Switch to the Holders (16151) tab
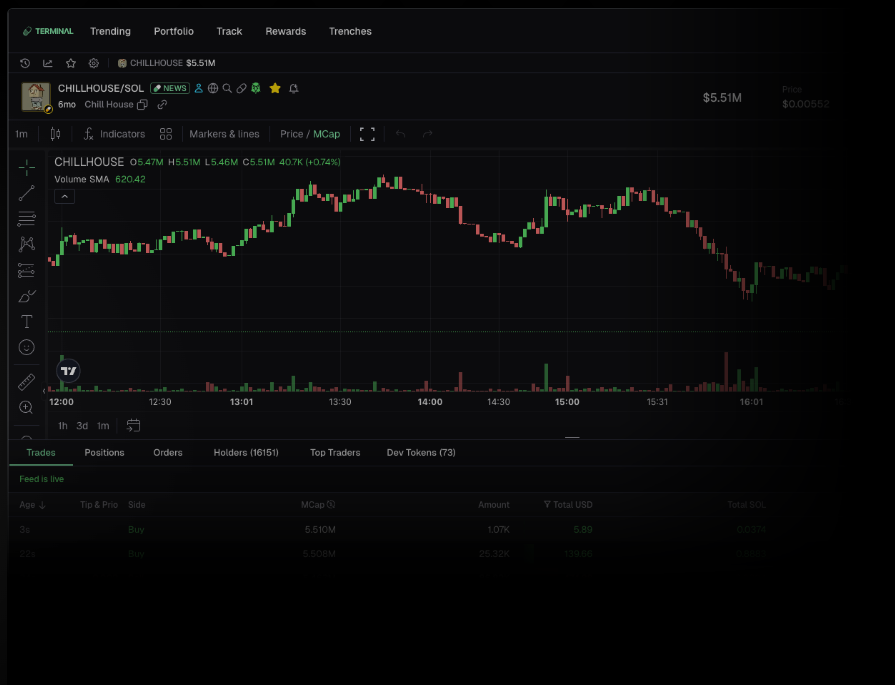The image size is (895, 685). 246,453
